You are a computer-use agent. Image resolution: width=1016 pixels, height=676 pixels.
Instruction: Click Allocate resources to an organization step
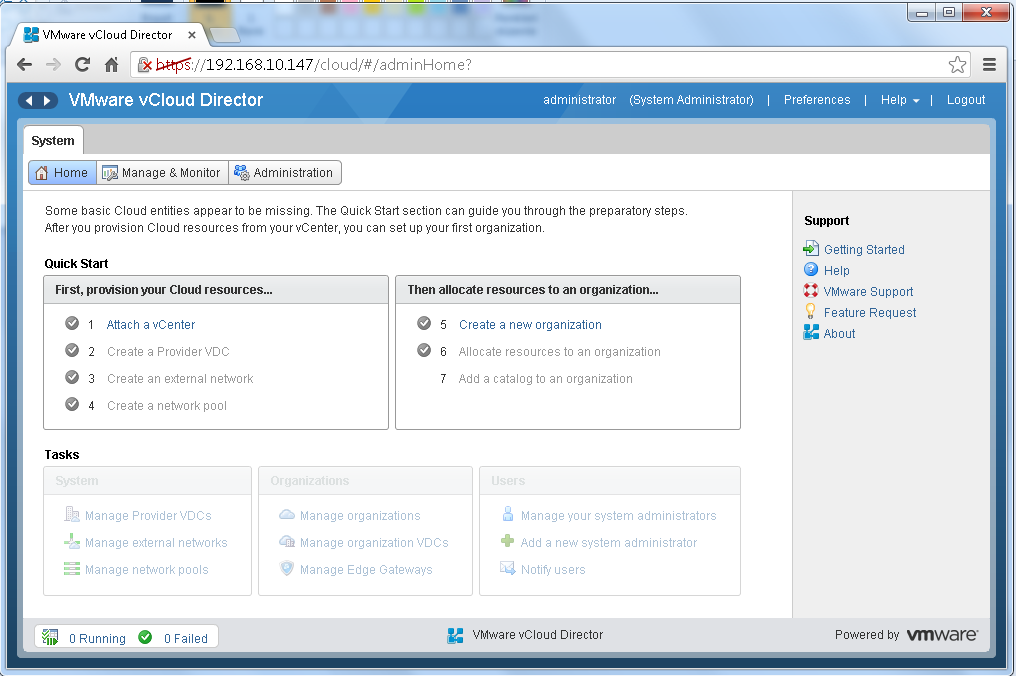pyautogui.click(x=559, y=352)
